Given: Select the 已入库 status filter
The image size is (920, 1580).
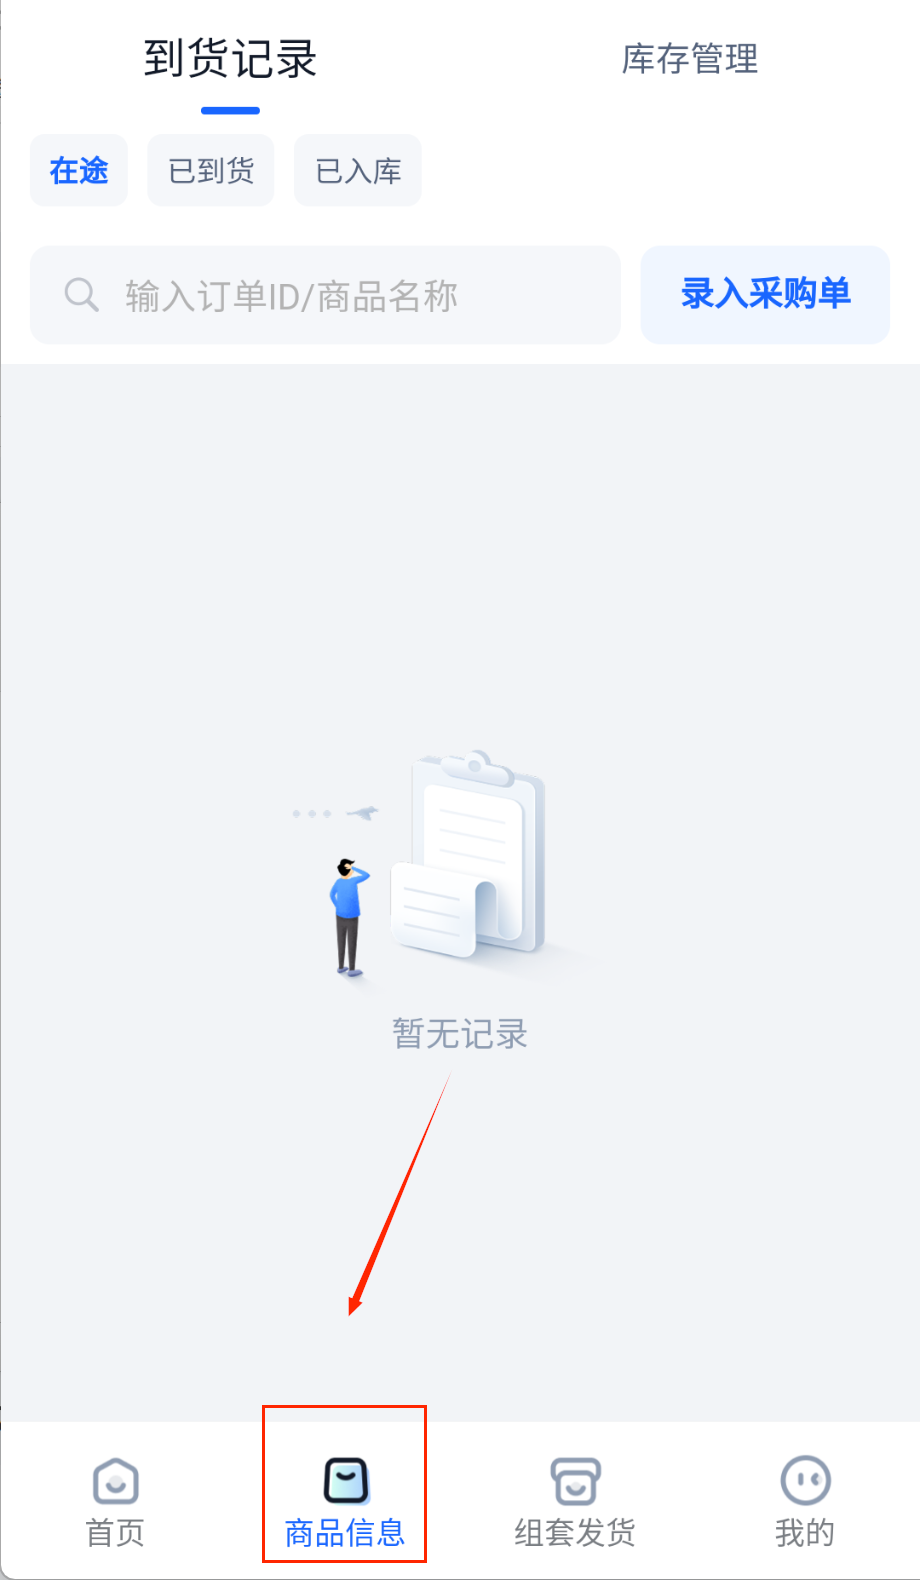Looking at the screenshot, I should click(x=358, y=170).
